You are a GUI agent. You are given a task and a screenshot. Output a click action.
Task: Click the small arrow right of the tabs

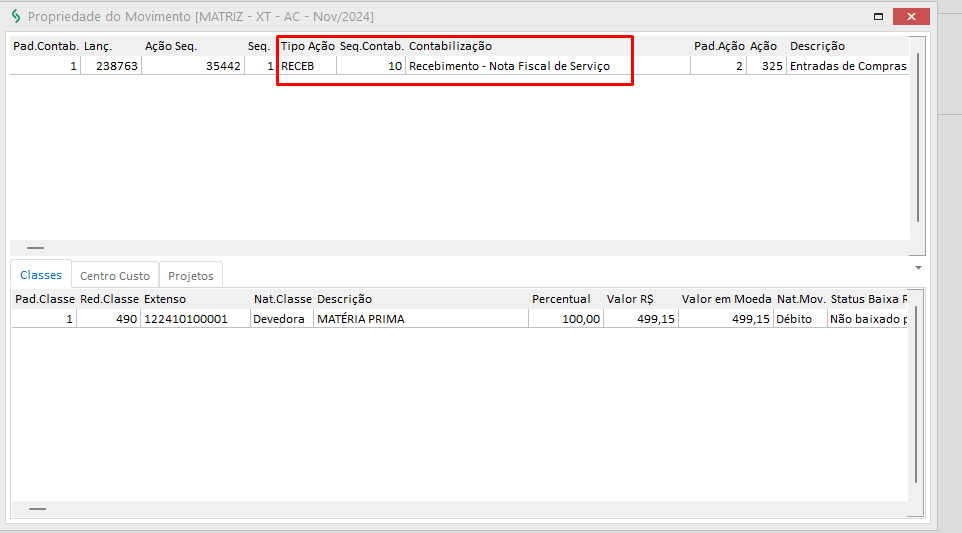point(918,268)
